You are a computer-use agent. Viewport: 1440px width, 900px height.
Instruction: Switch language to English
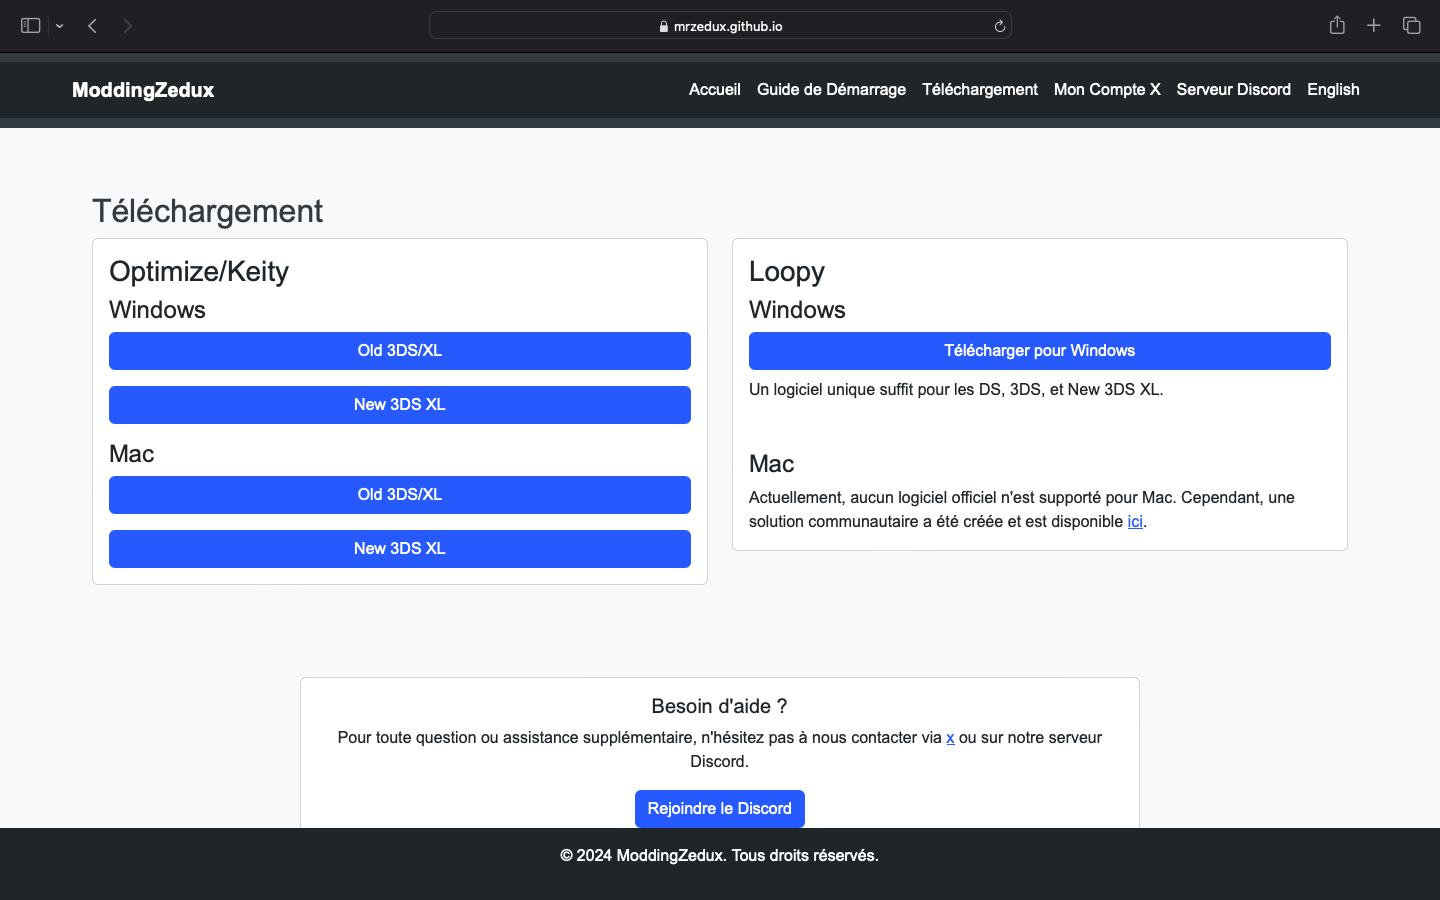click(x=1332, y=90)
